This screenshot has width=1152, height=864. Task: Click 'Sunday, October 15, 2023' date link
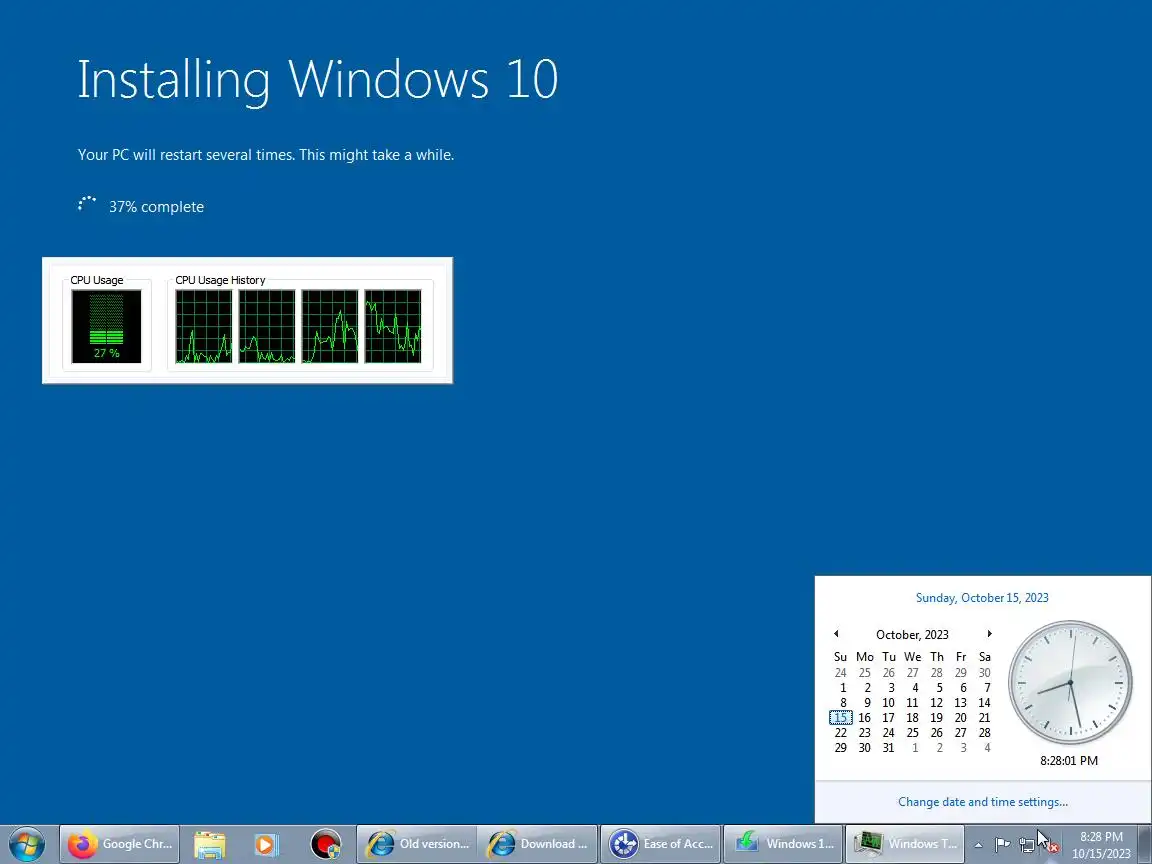pos(982,598)
